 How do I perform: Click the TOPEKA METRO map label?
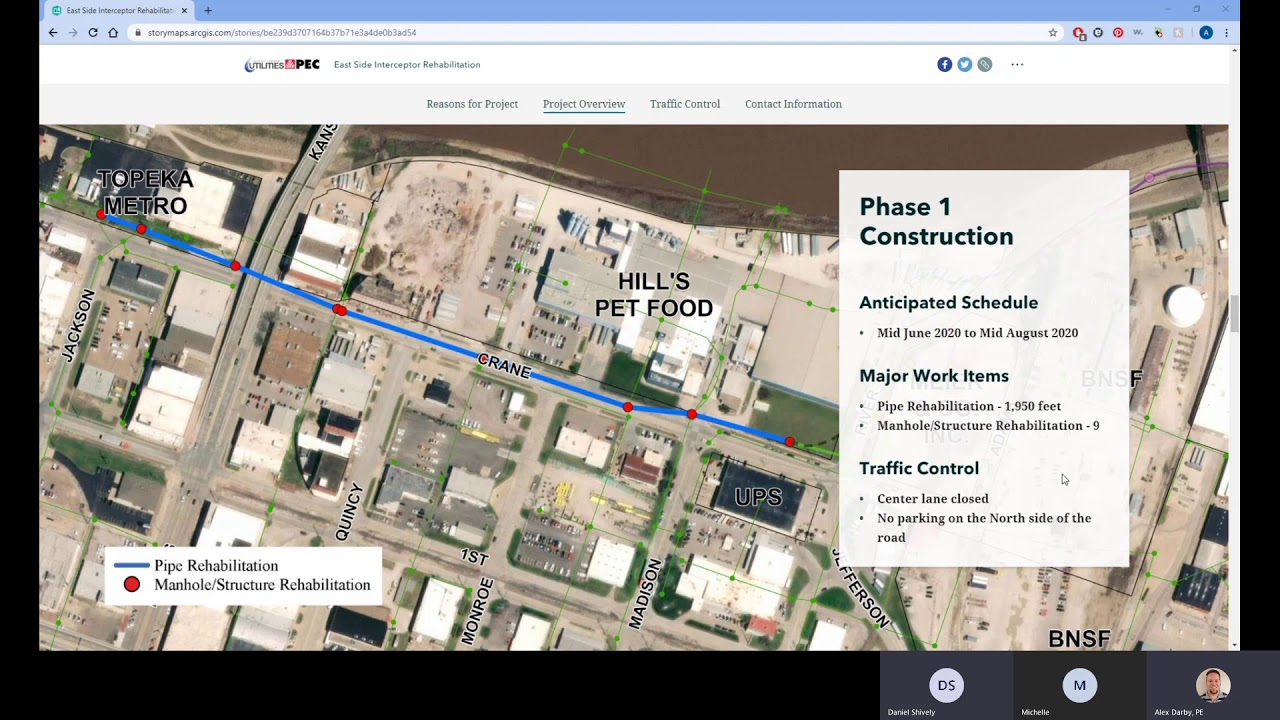point(145,193)
